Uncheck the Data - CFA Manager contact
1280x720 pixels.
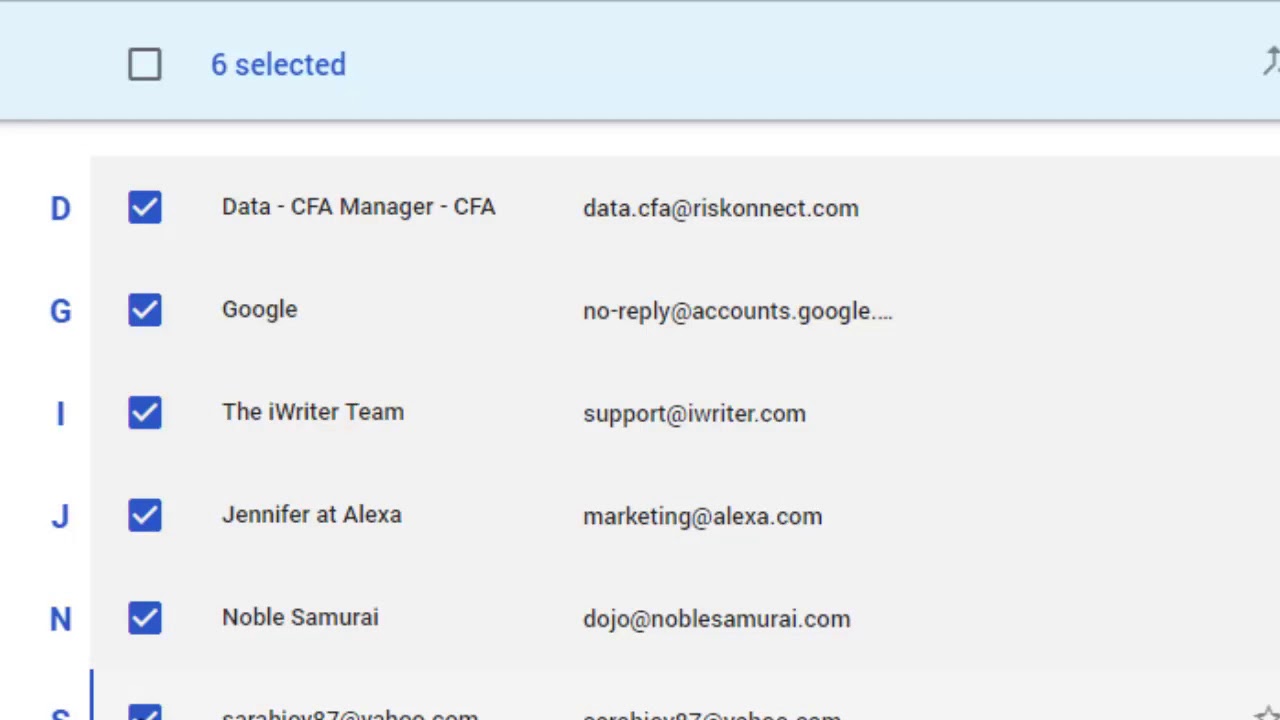click(145, 207)
